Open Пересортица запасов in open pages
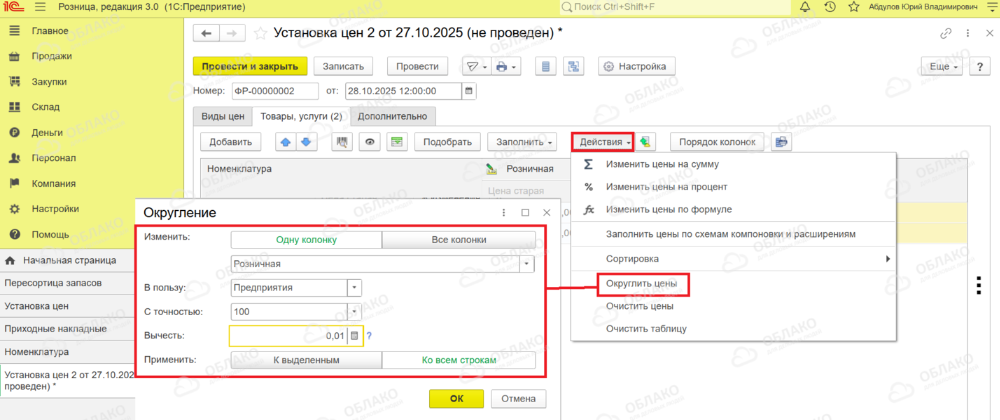 coord(68,283)
